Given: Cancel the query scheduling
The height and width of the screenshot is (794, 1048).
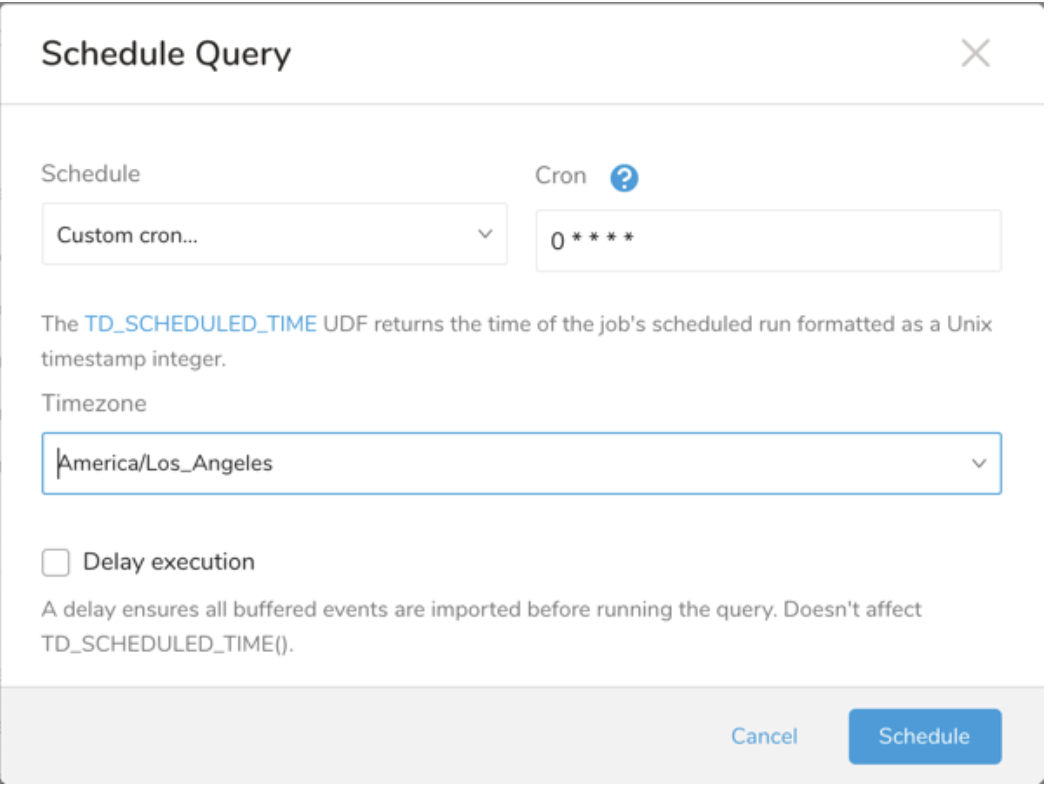Looking at the screenshot, I should click(764, 736).
